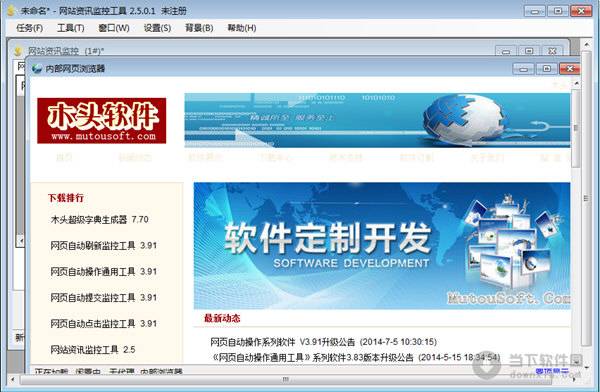Click the 下载排行 heading

click(x=66, y=198)
